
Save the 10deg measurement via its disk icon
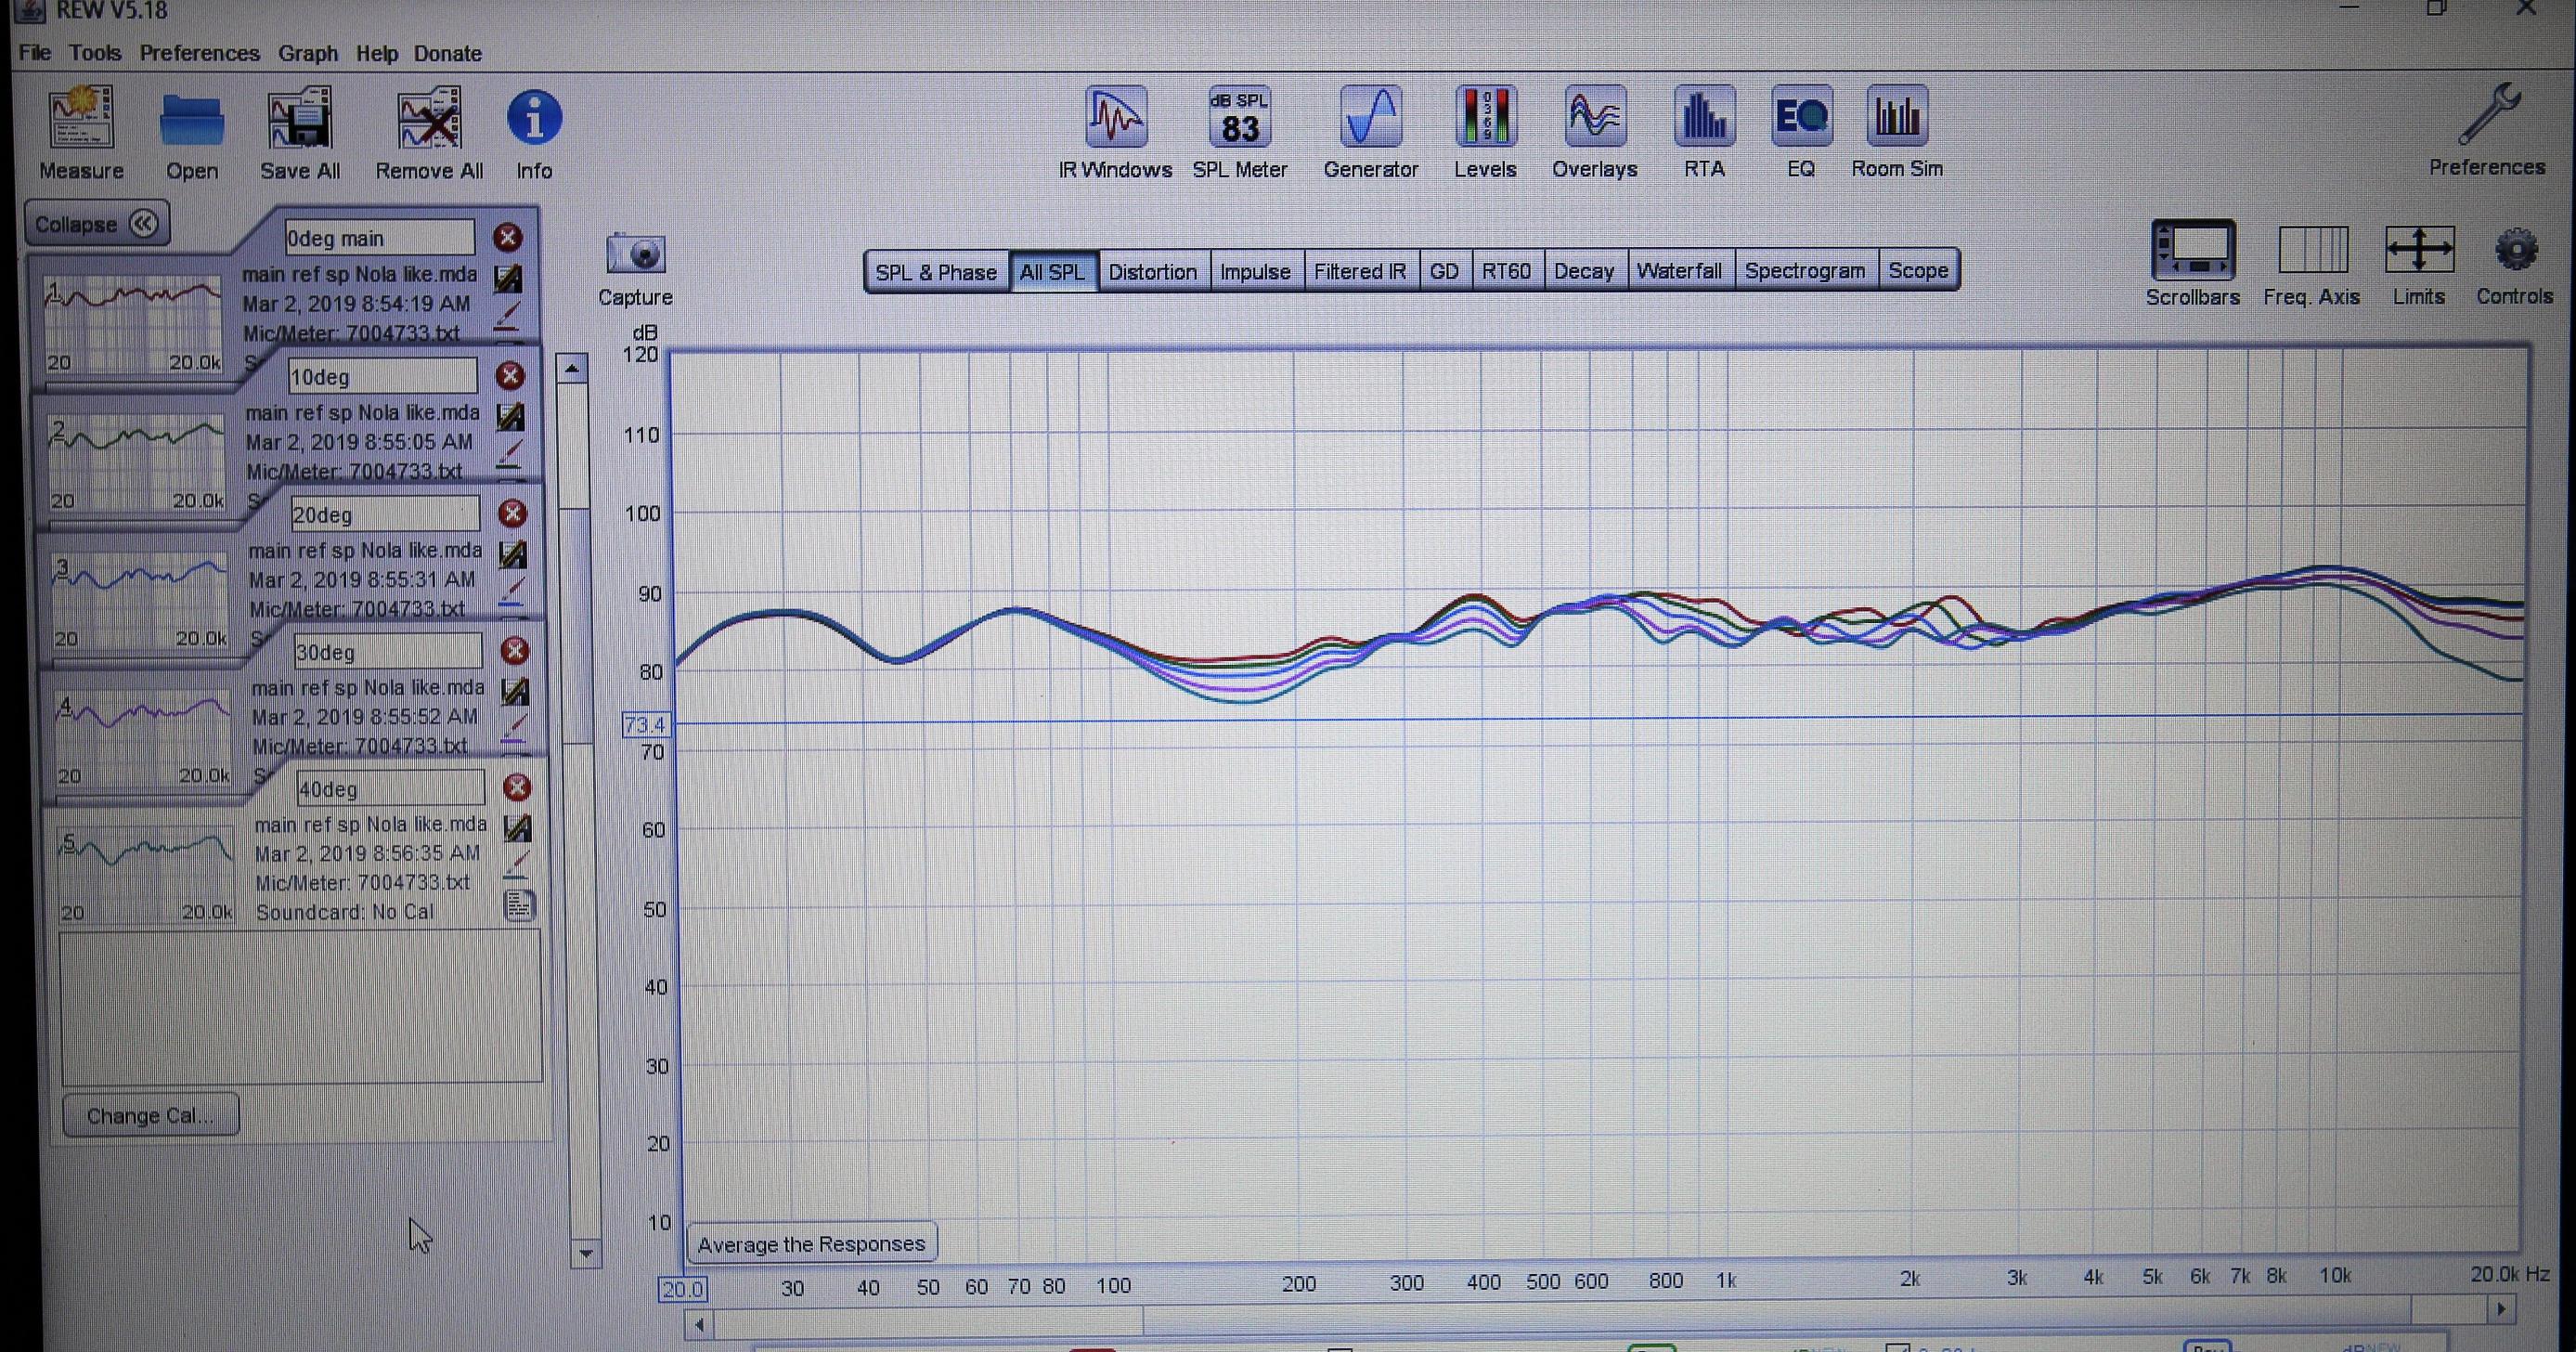coord(512,416)
